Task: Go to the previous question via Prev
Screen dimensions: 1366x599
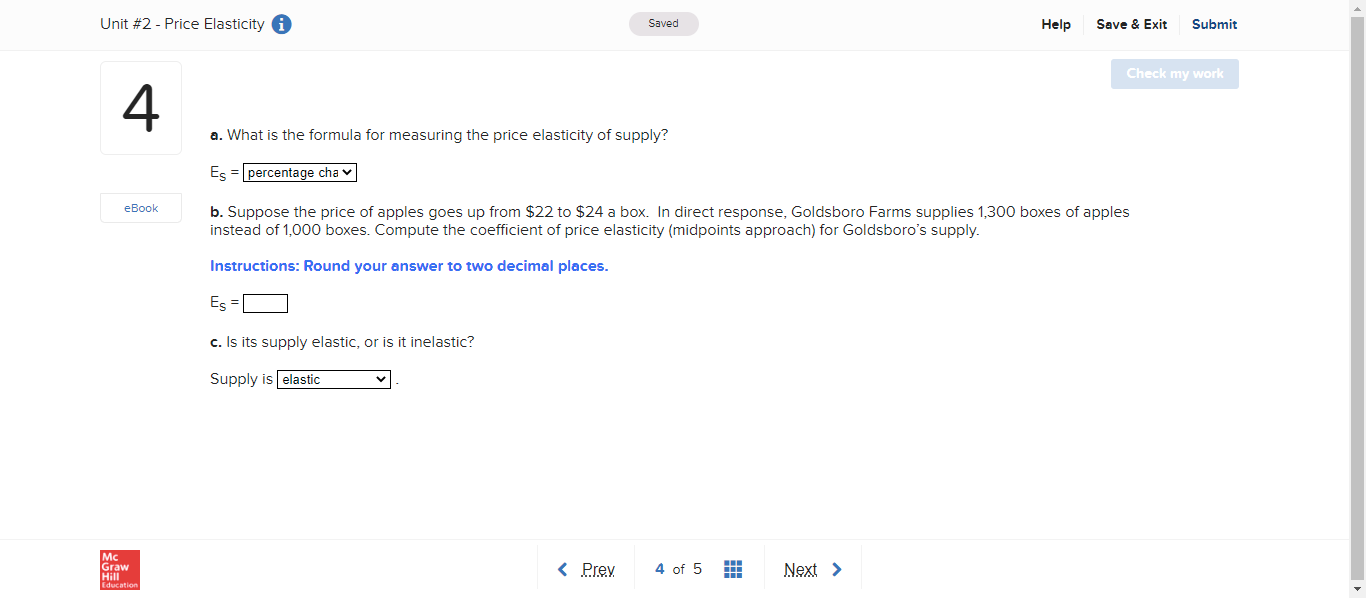Action: coord(599,568)
